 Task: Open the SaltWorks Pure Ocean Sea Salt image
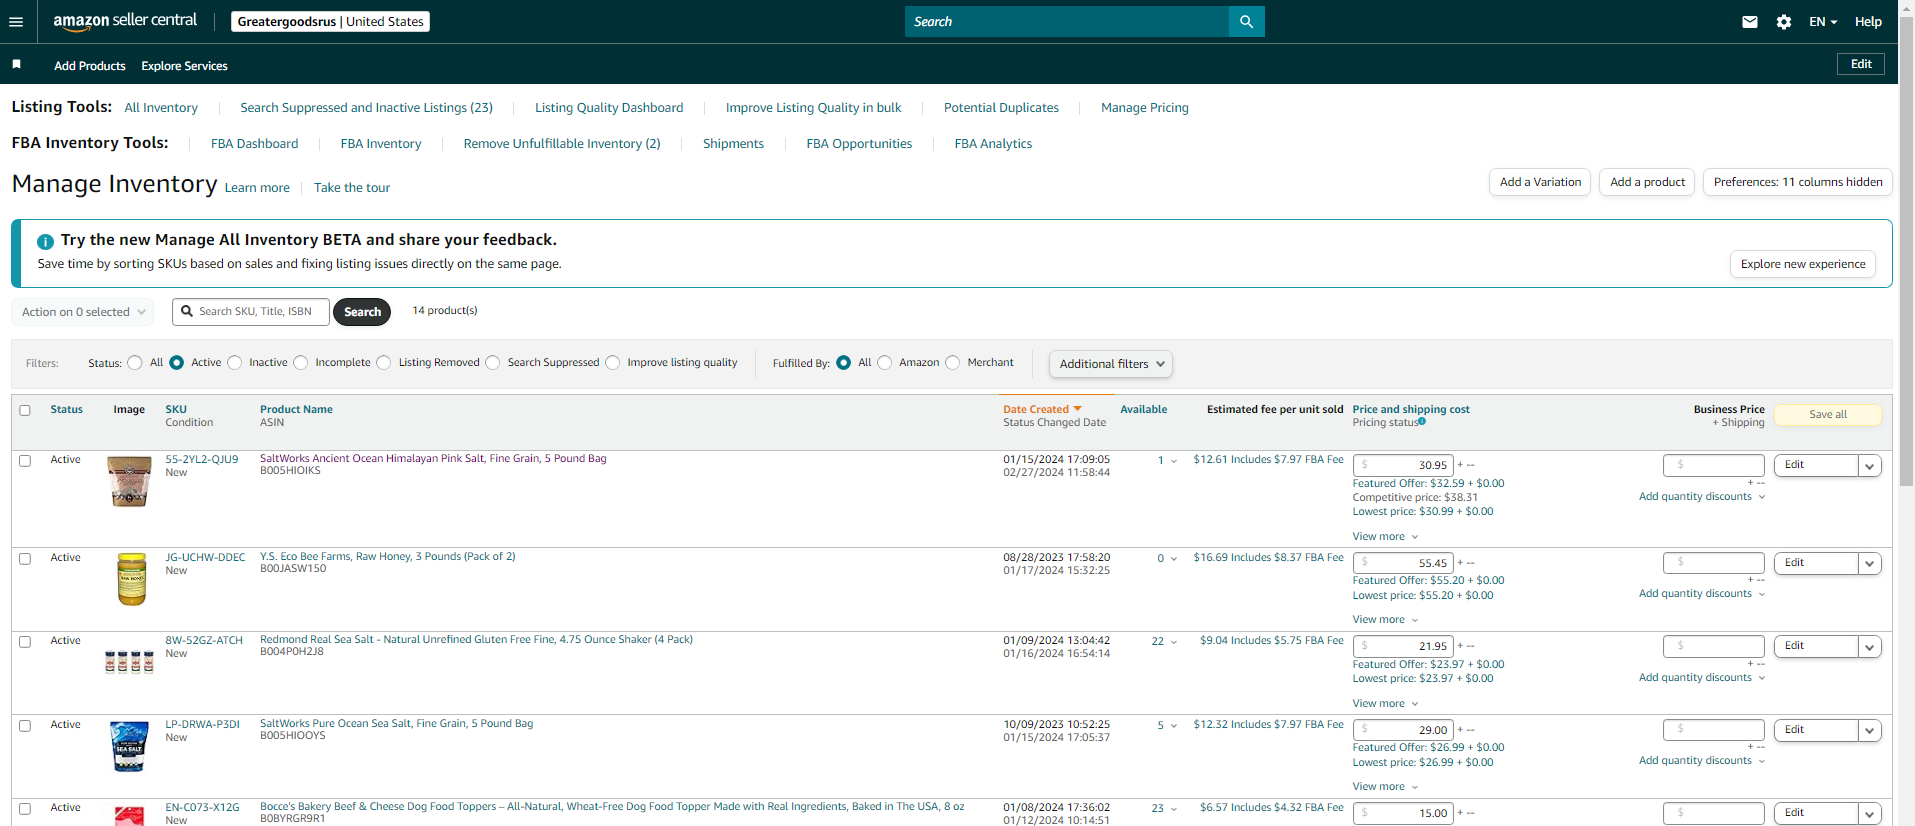point(129,747)
